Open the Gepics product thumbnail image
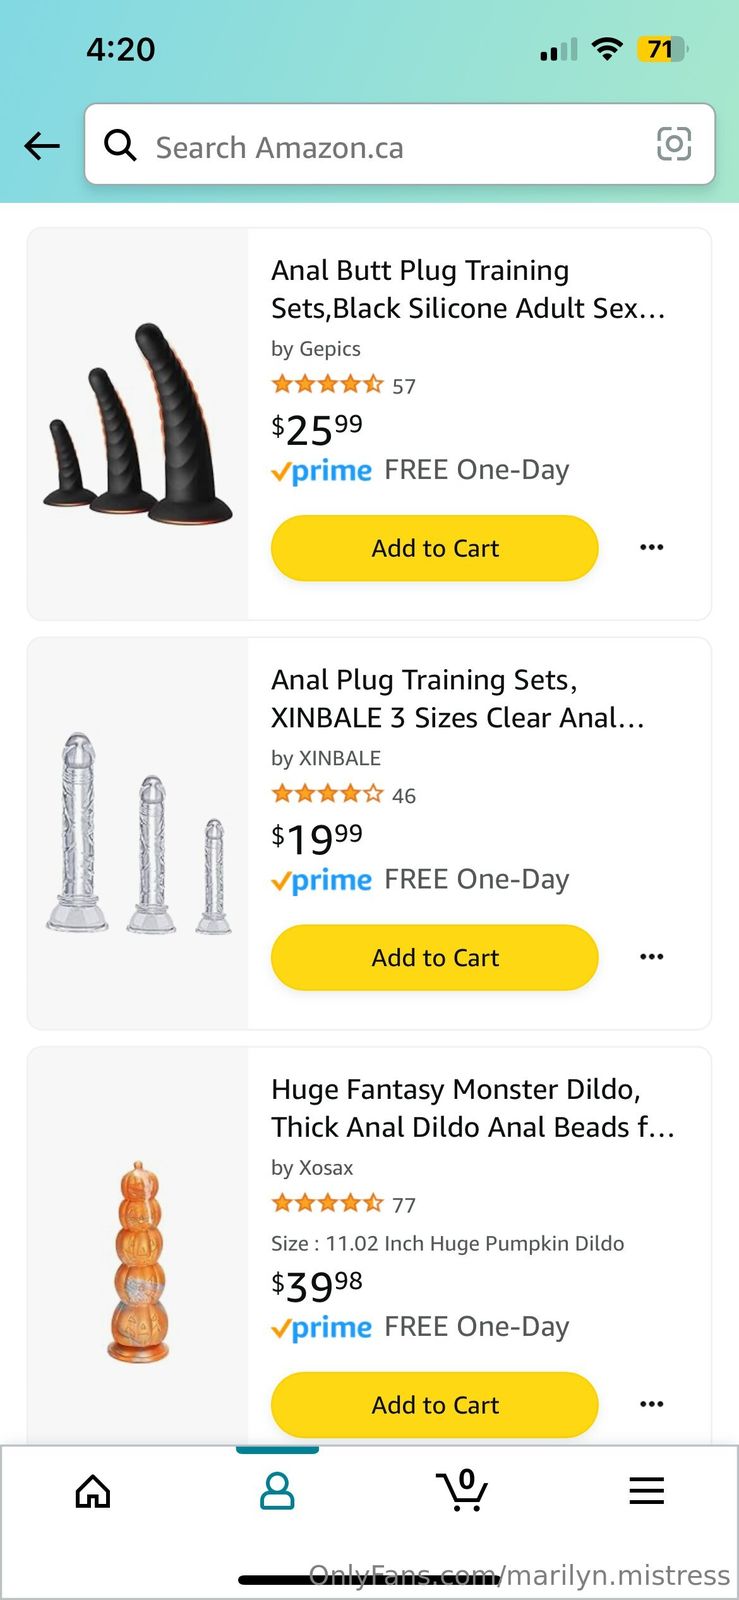Viewport: 739px width, 1600px height. click(138, 424)
